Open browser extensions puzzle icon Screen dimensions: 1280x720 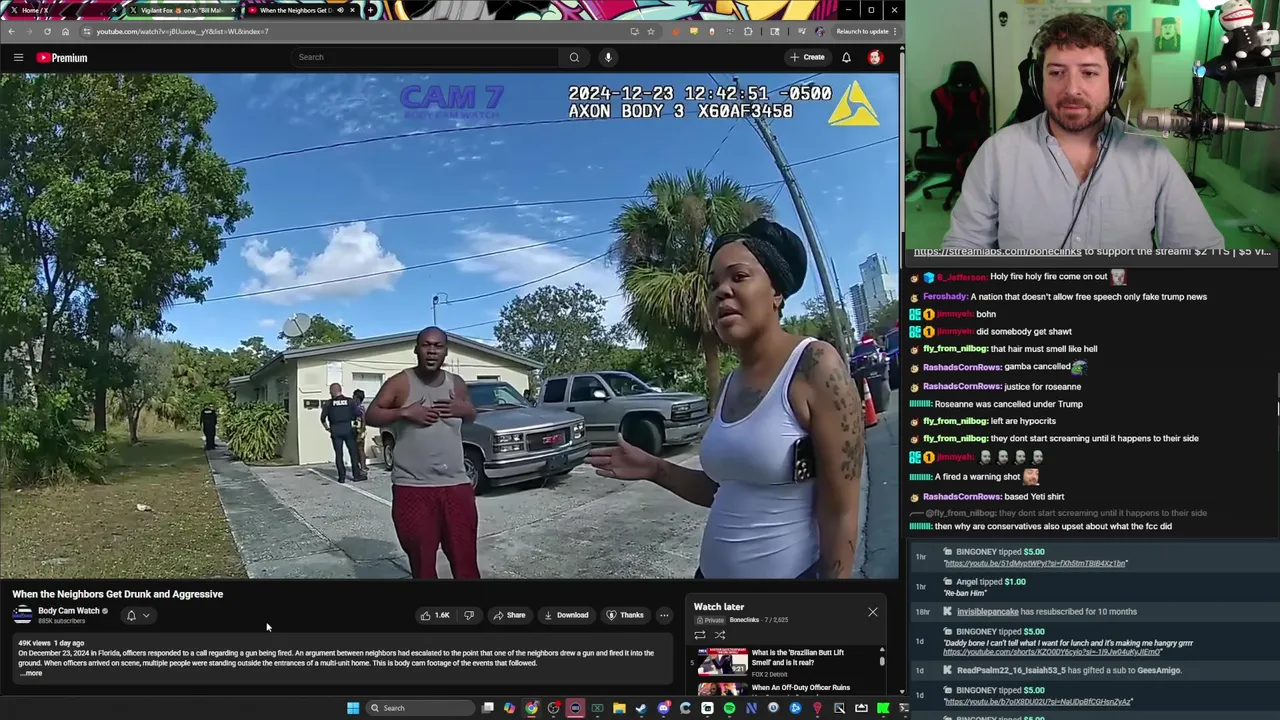pyautogui.click(x=748, y=31)
